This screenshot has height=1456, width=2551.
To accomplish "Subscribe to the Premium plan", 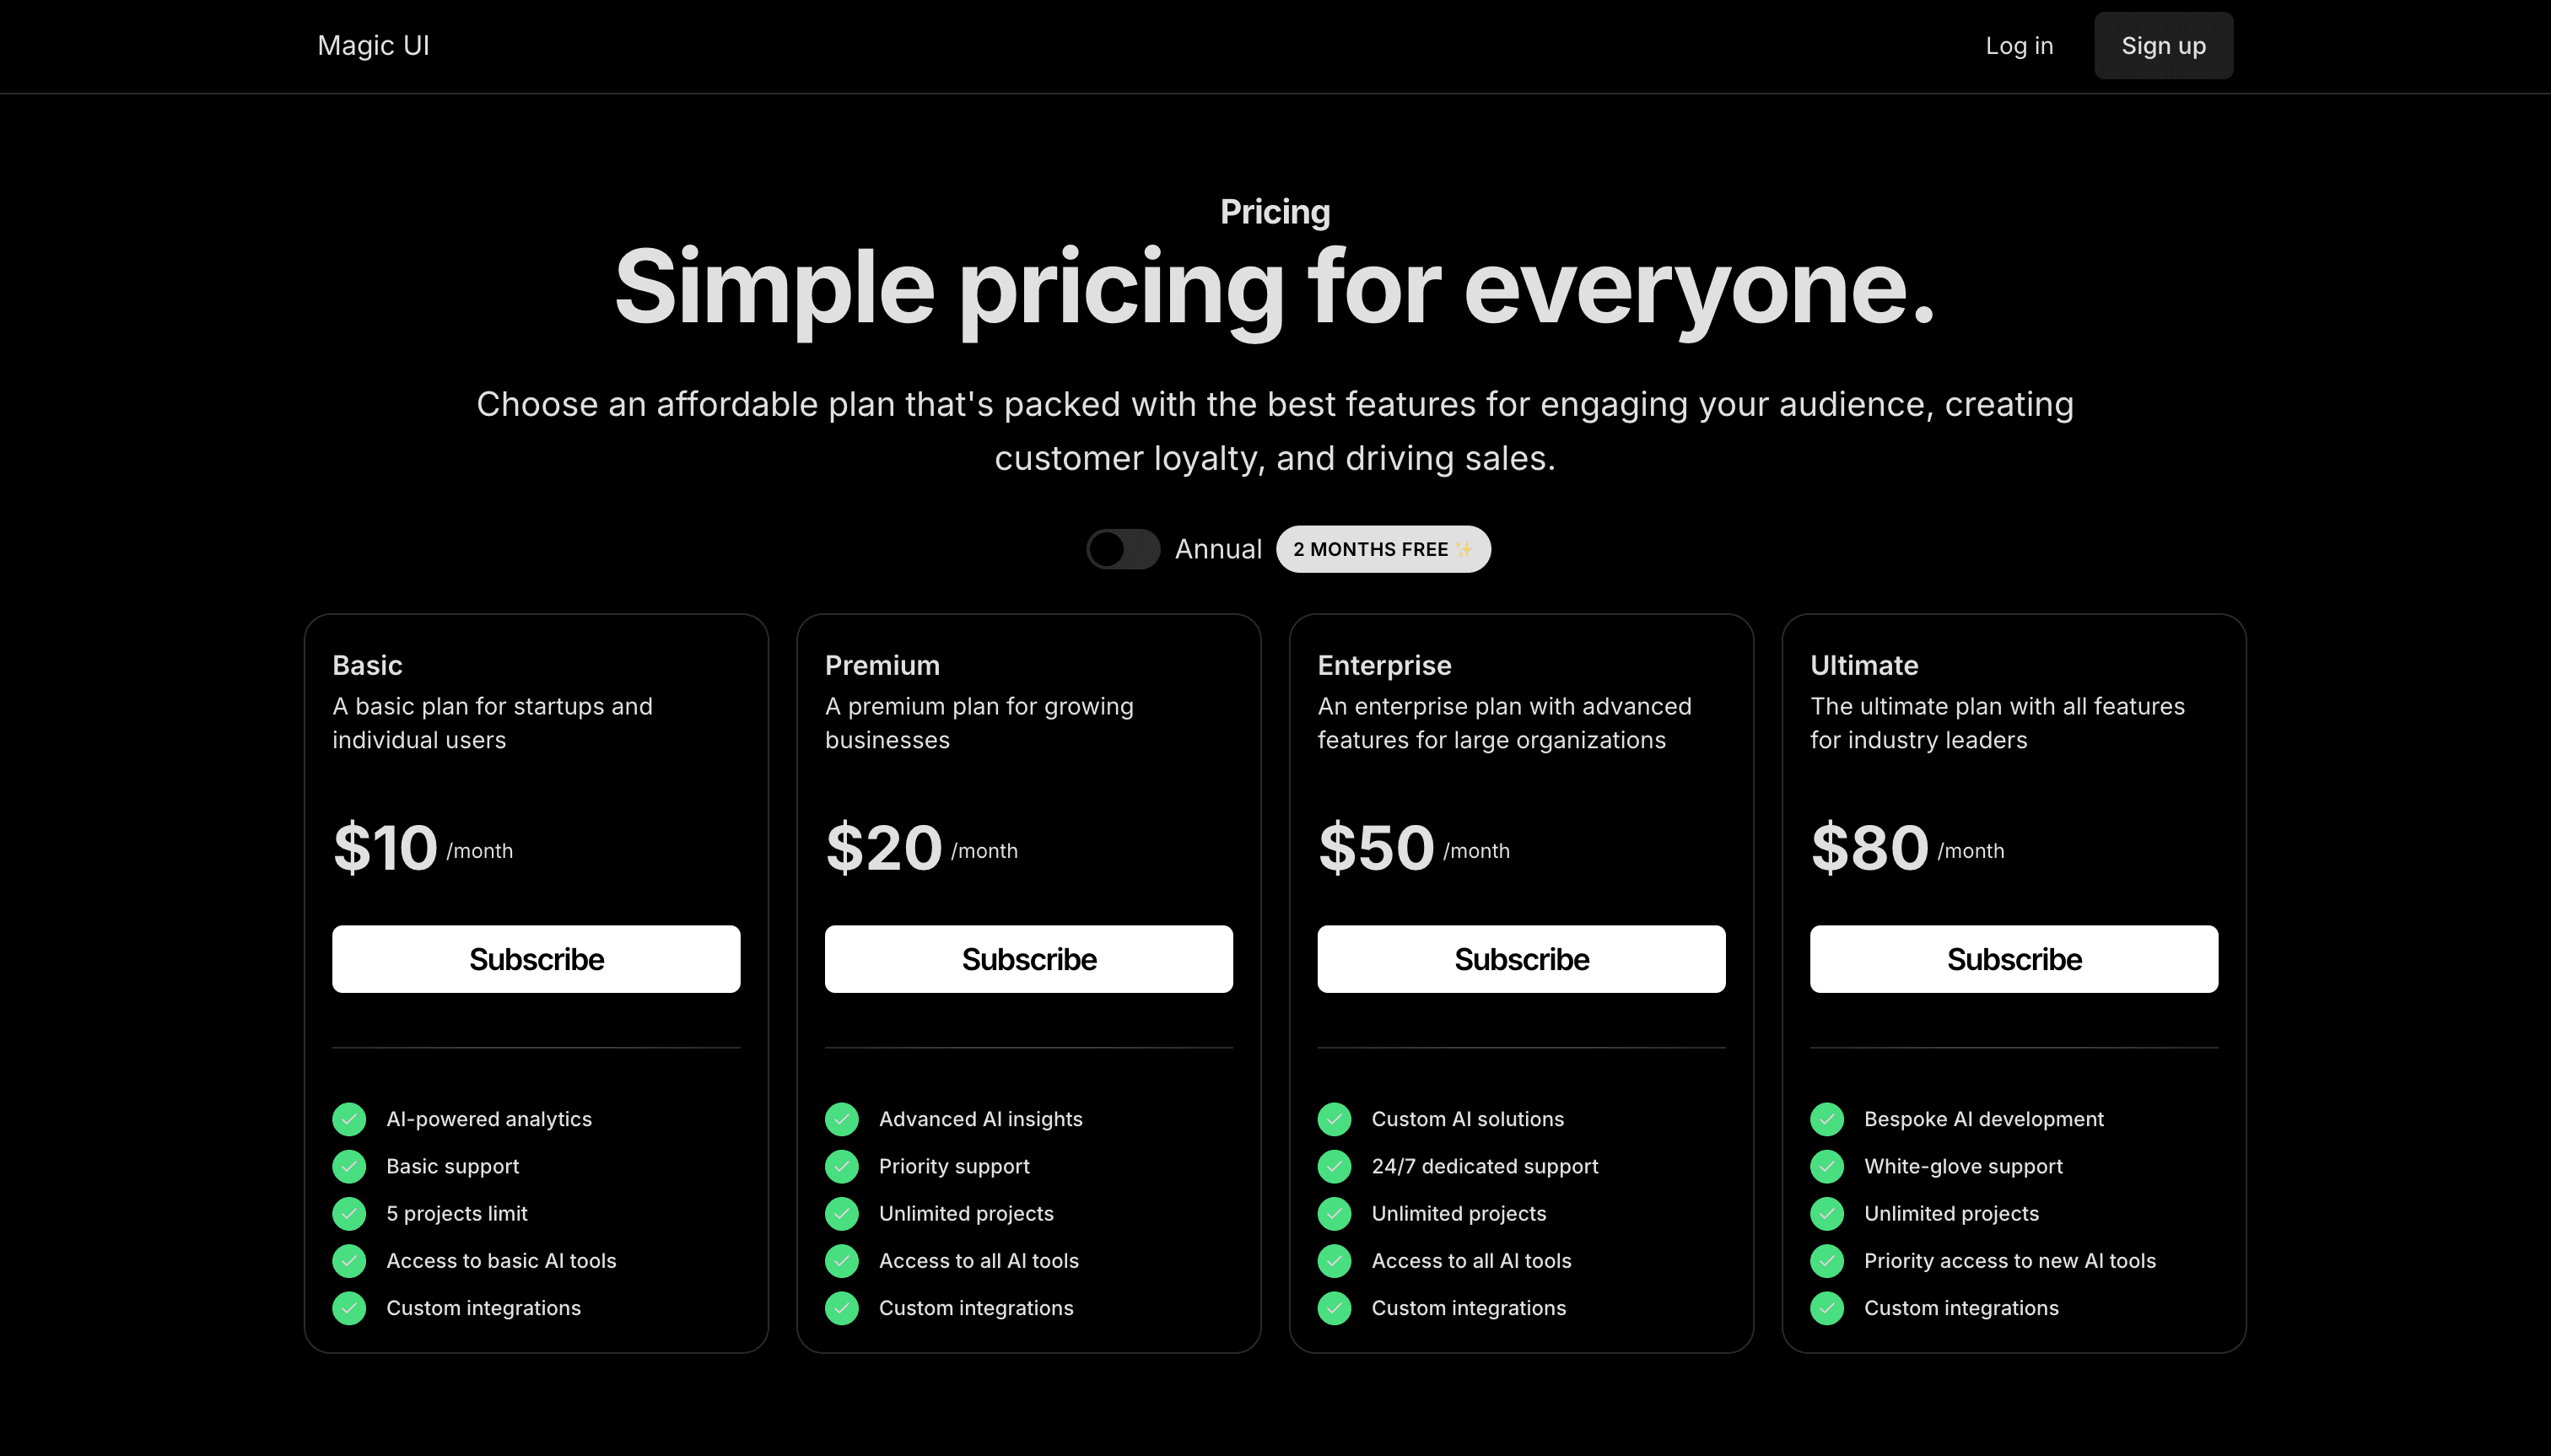I will tap(1029, 958).
